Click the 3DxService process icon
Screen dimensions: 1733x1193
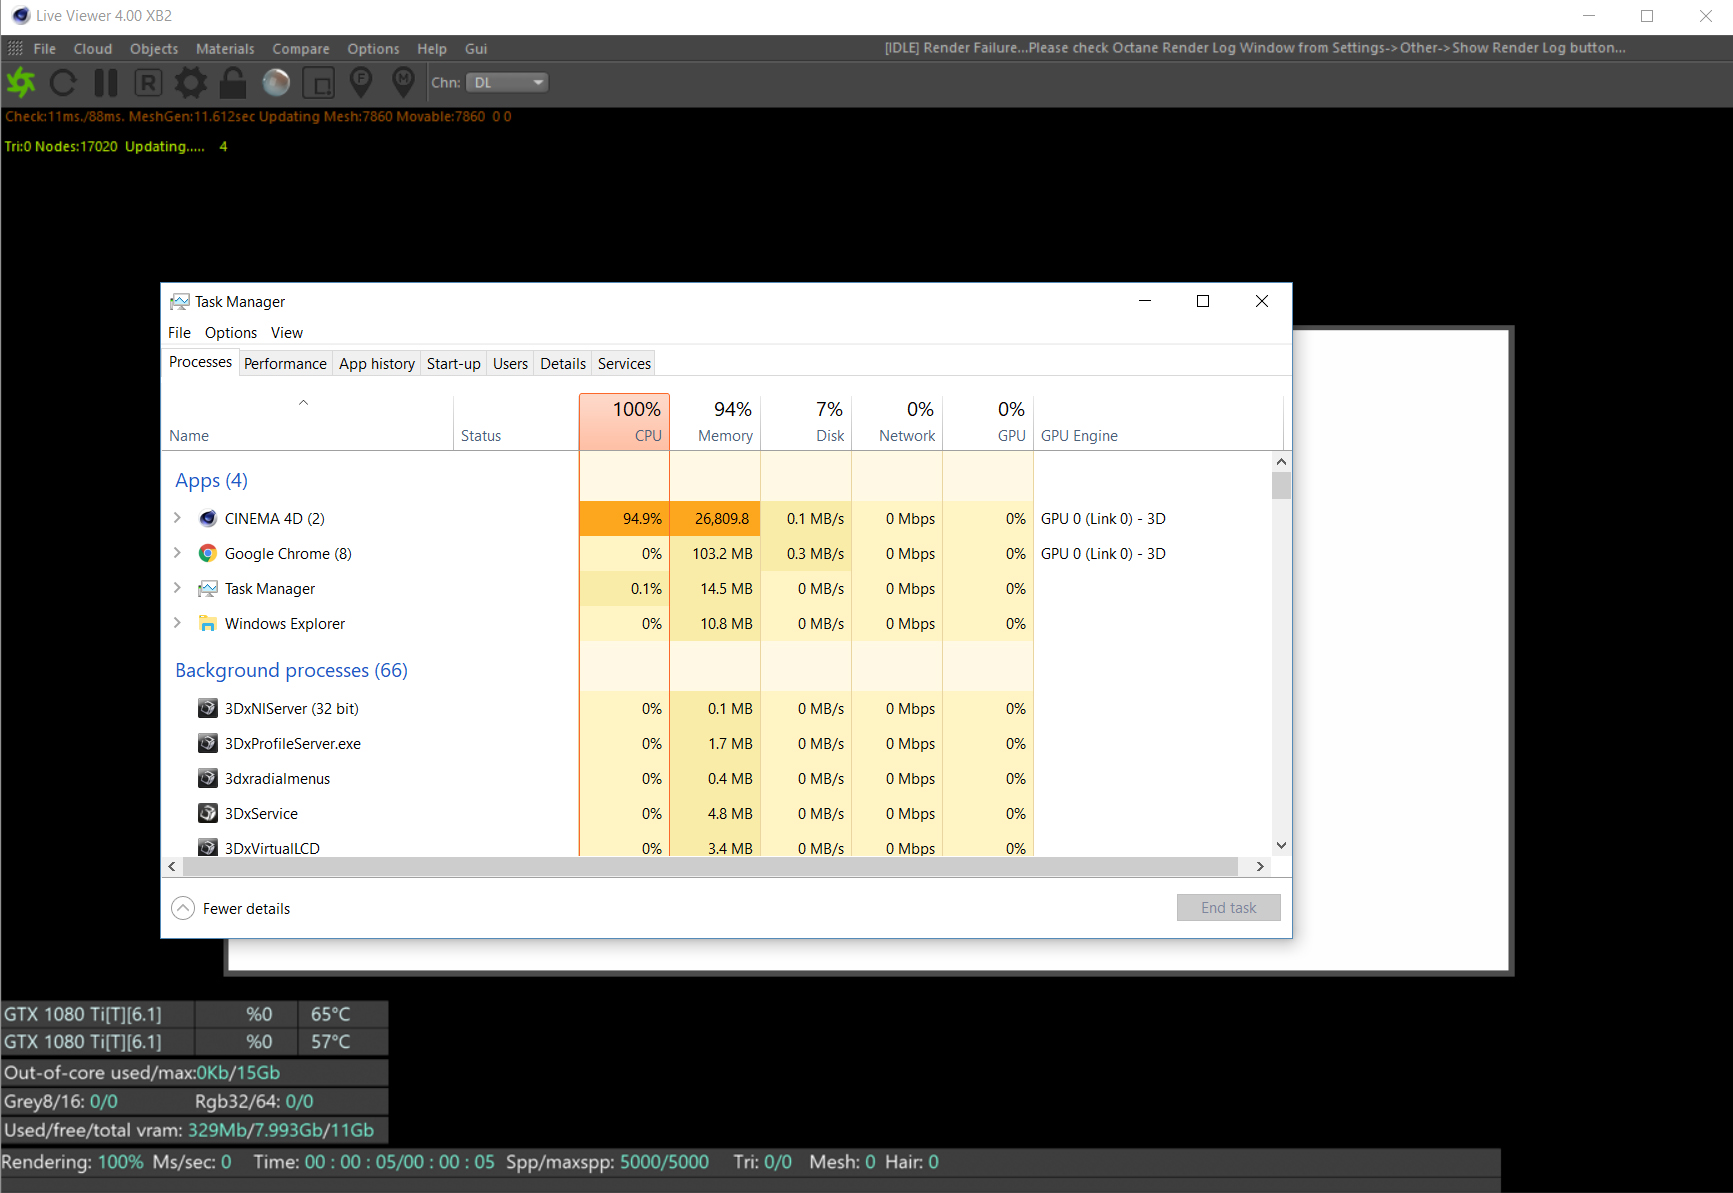pyautogui.click(x=208, y=813)
